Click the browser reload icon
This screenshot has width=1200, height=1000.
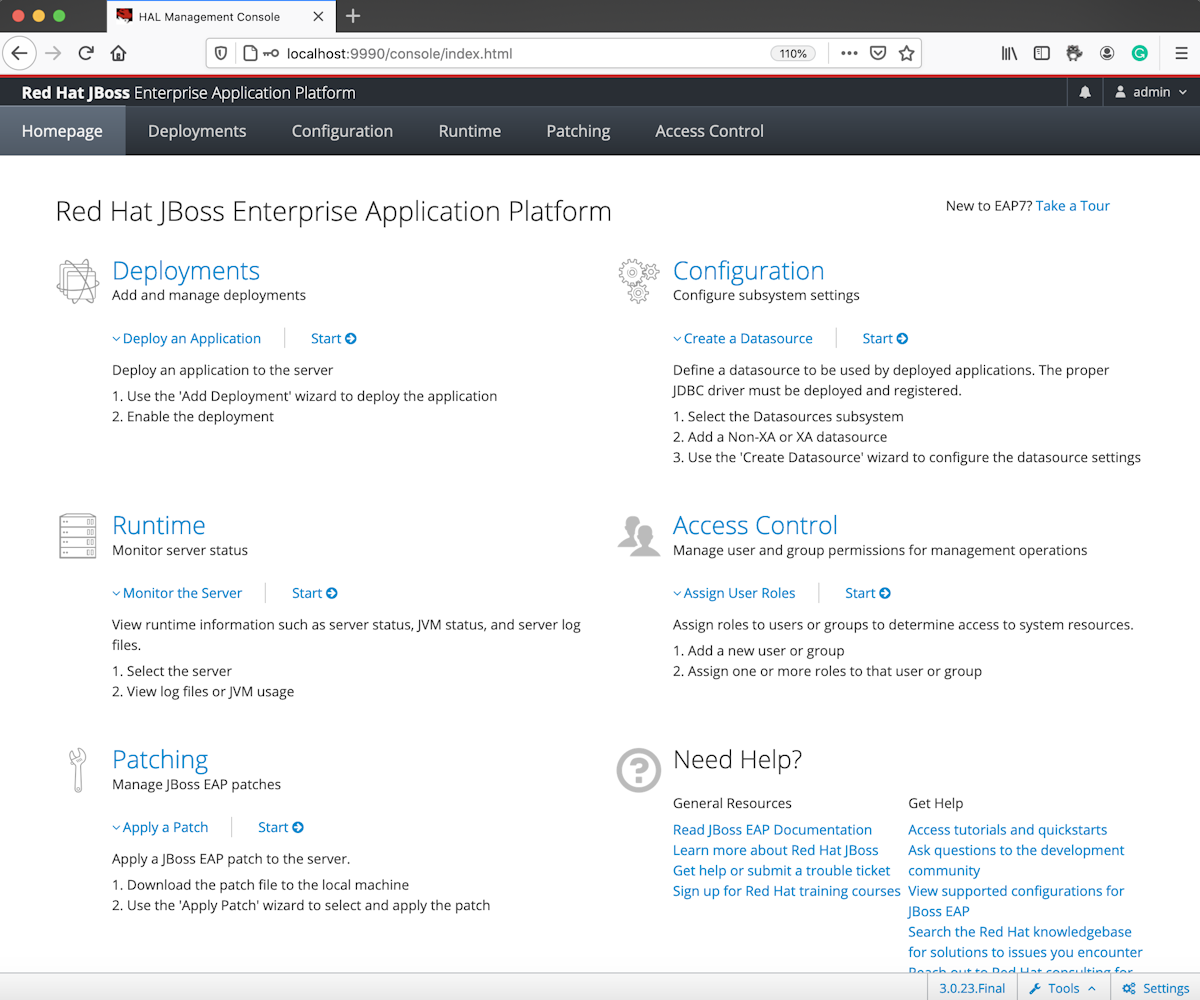[x=86, y=53]
